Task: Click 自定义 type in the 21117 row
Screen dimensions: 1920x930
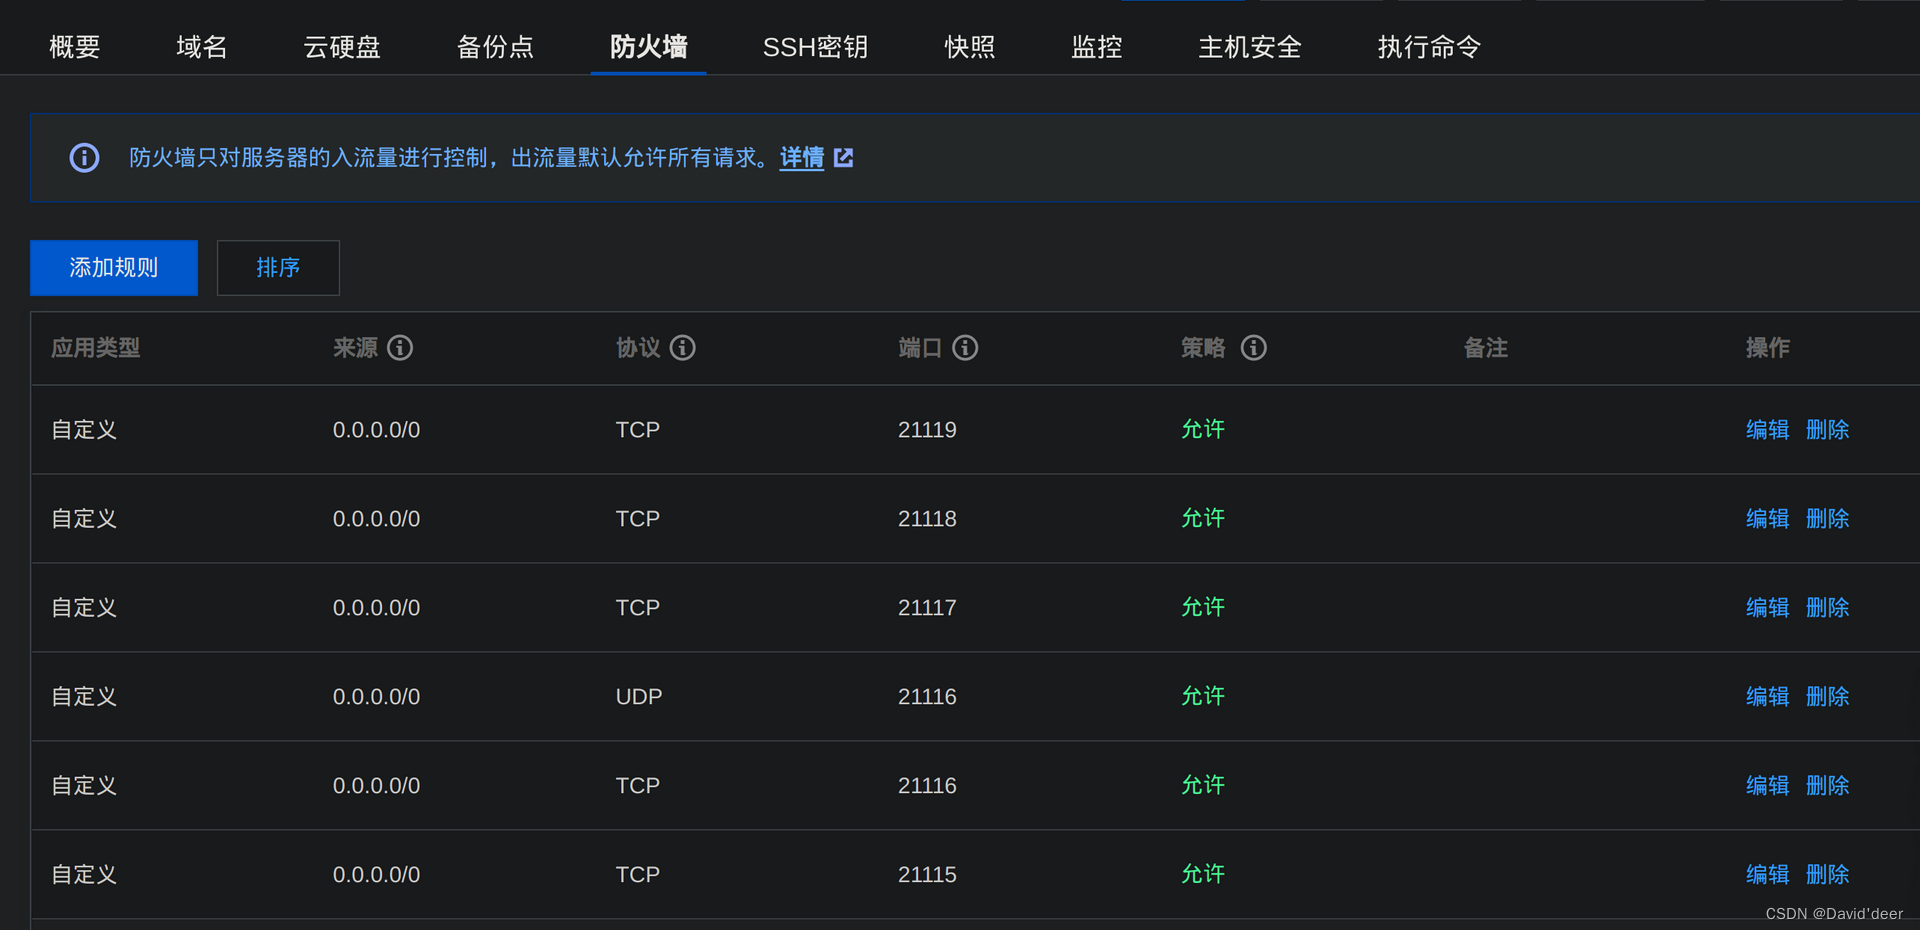Action: click(x=85, y=608)
